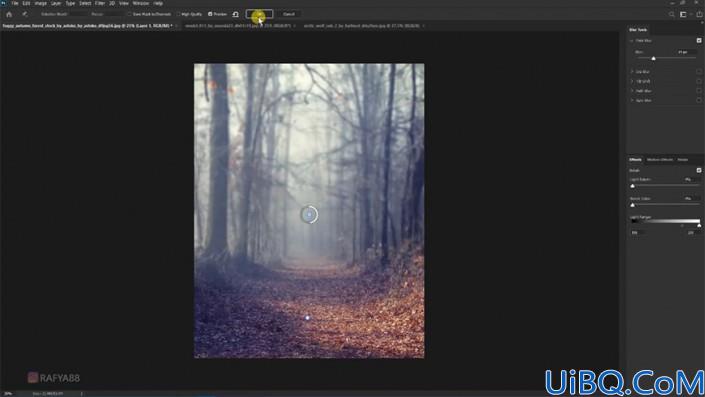Select the lower blur pin on the leaf path
705x397 pixels.
pos(308,318)
